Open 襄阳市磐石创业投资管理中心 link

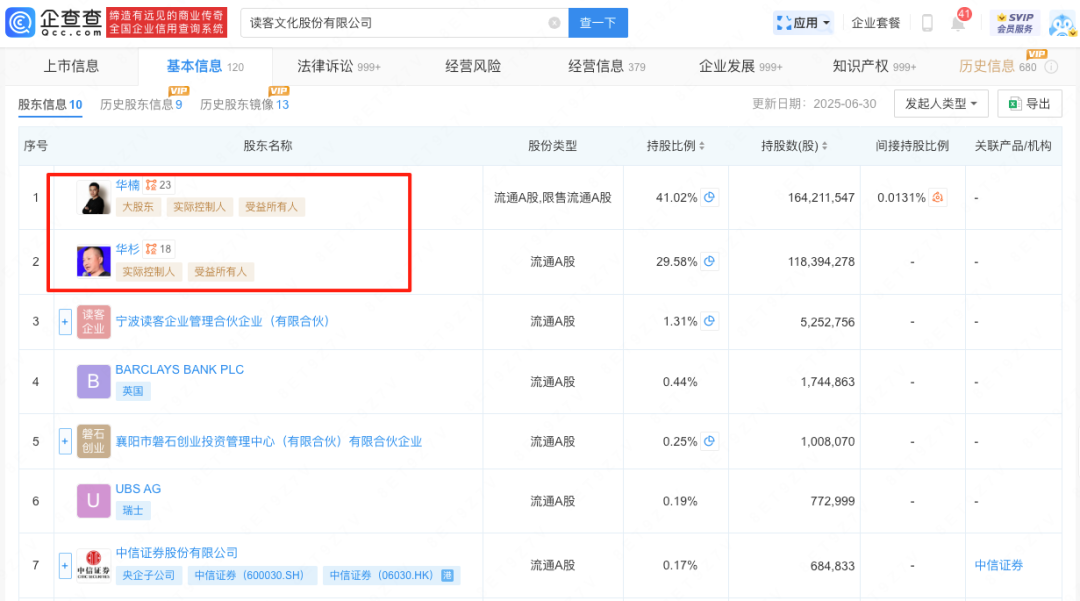coord(269,441)
